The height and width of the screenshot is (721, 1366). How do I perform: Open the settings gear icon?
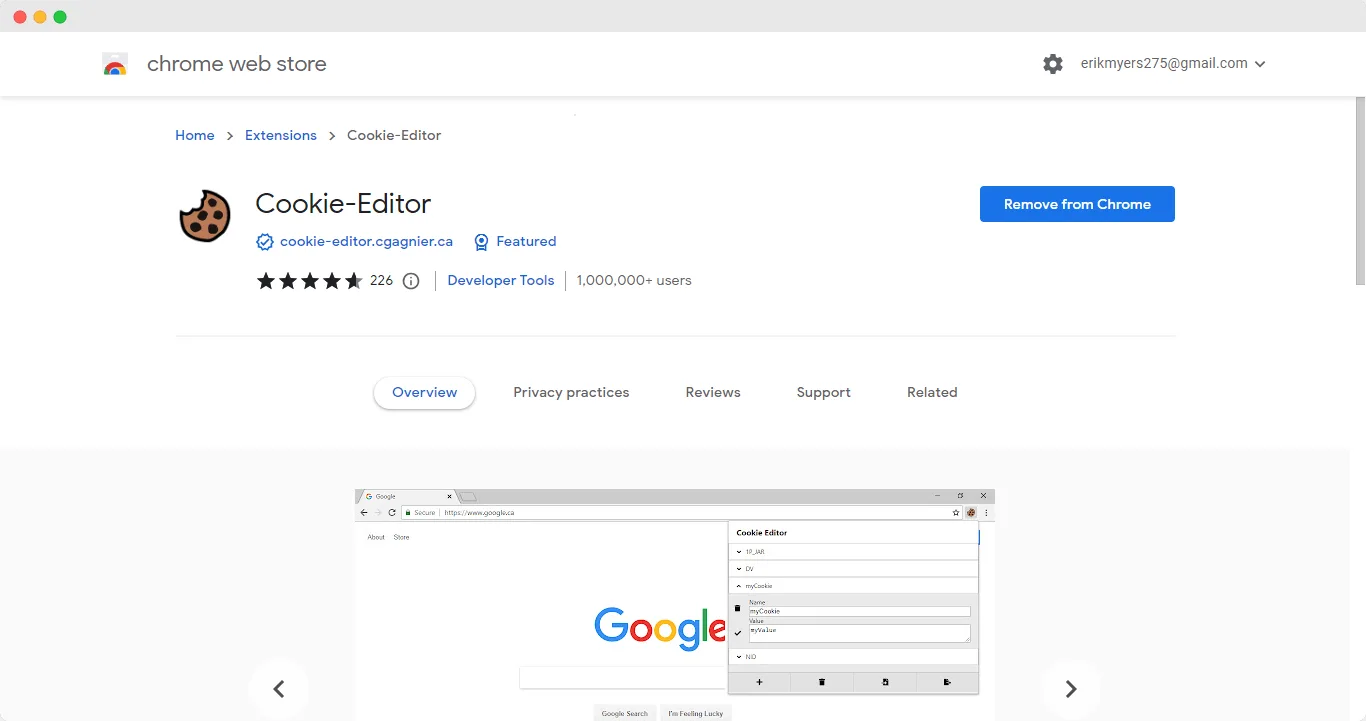[1053, 64]
